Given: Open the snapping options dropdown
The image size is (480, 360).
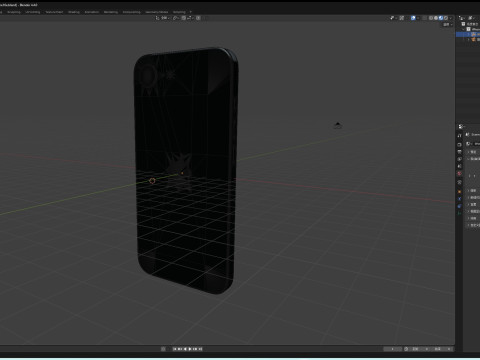Looking at the screenshot, I should pyautogui.click(x=190, y=18).
